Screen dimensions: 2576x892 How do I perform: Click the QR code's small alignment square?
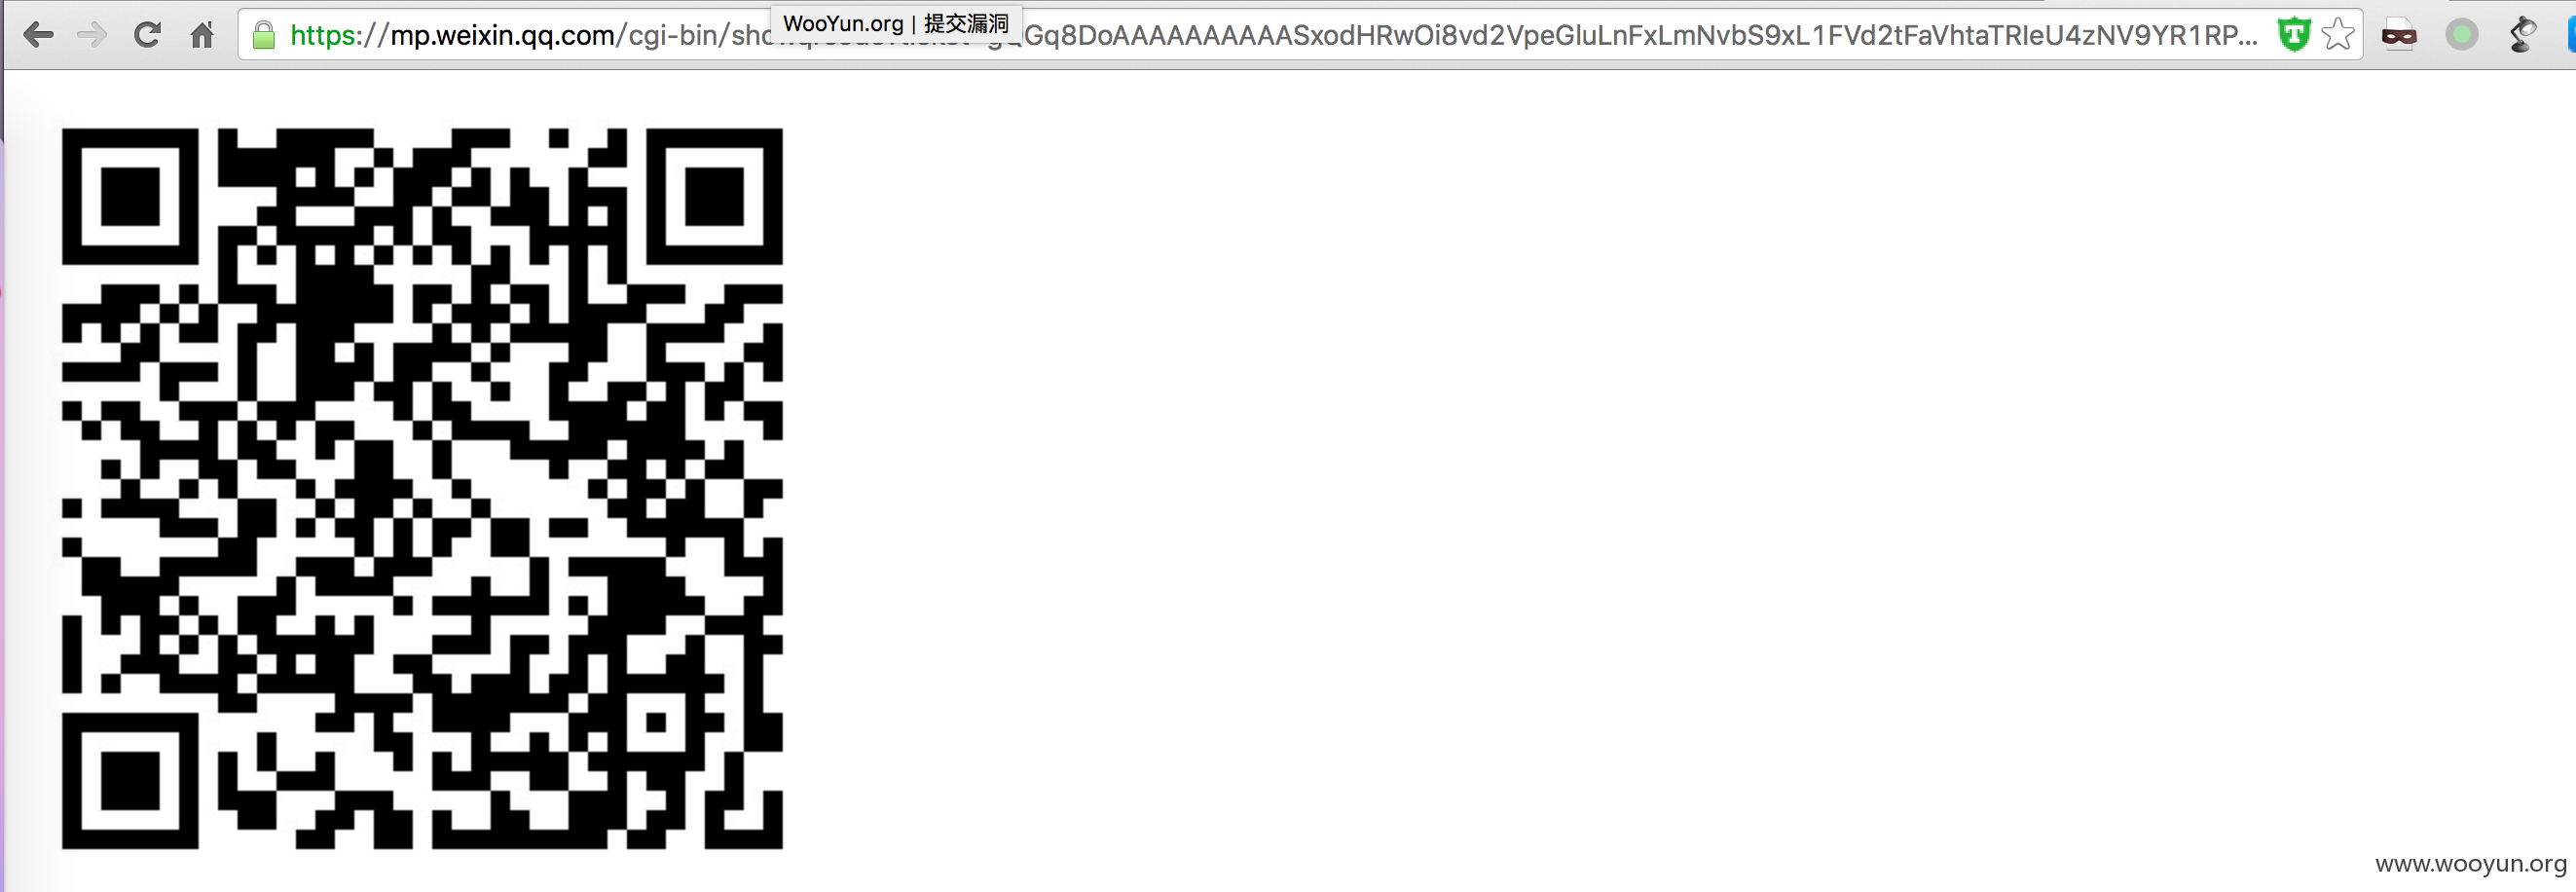click(655, 721)
